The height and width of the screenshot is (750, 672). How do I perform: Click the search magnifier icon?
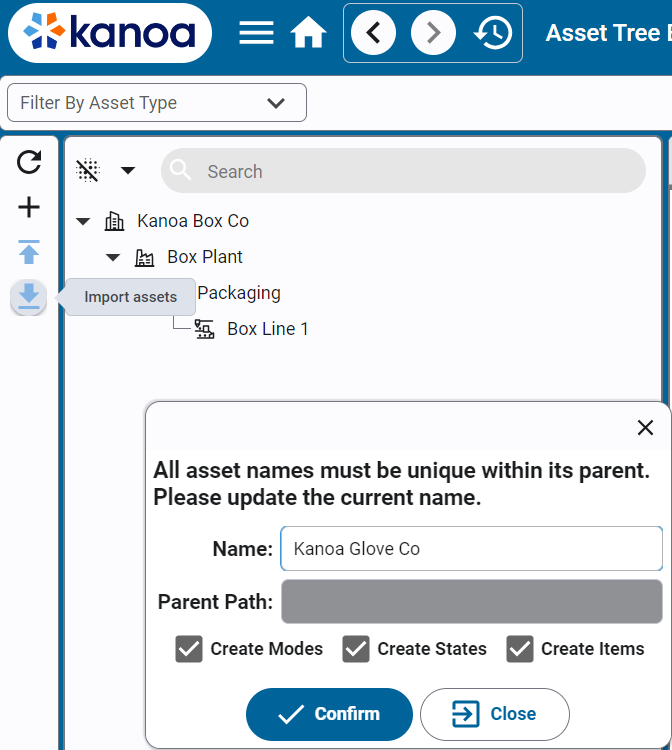coord(180,170)
